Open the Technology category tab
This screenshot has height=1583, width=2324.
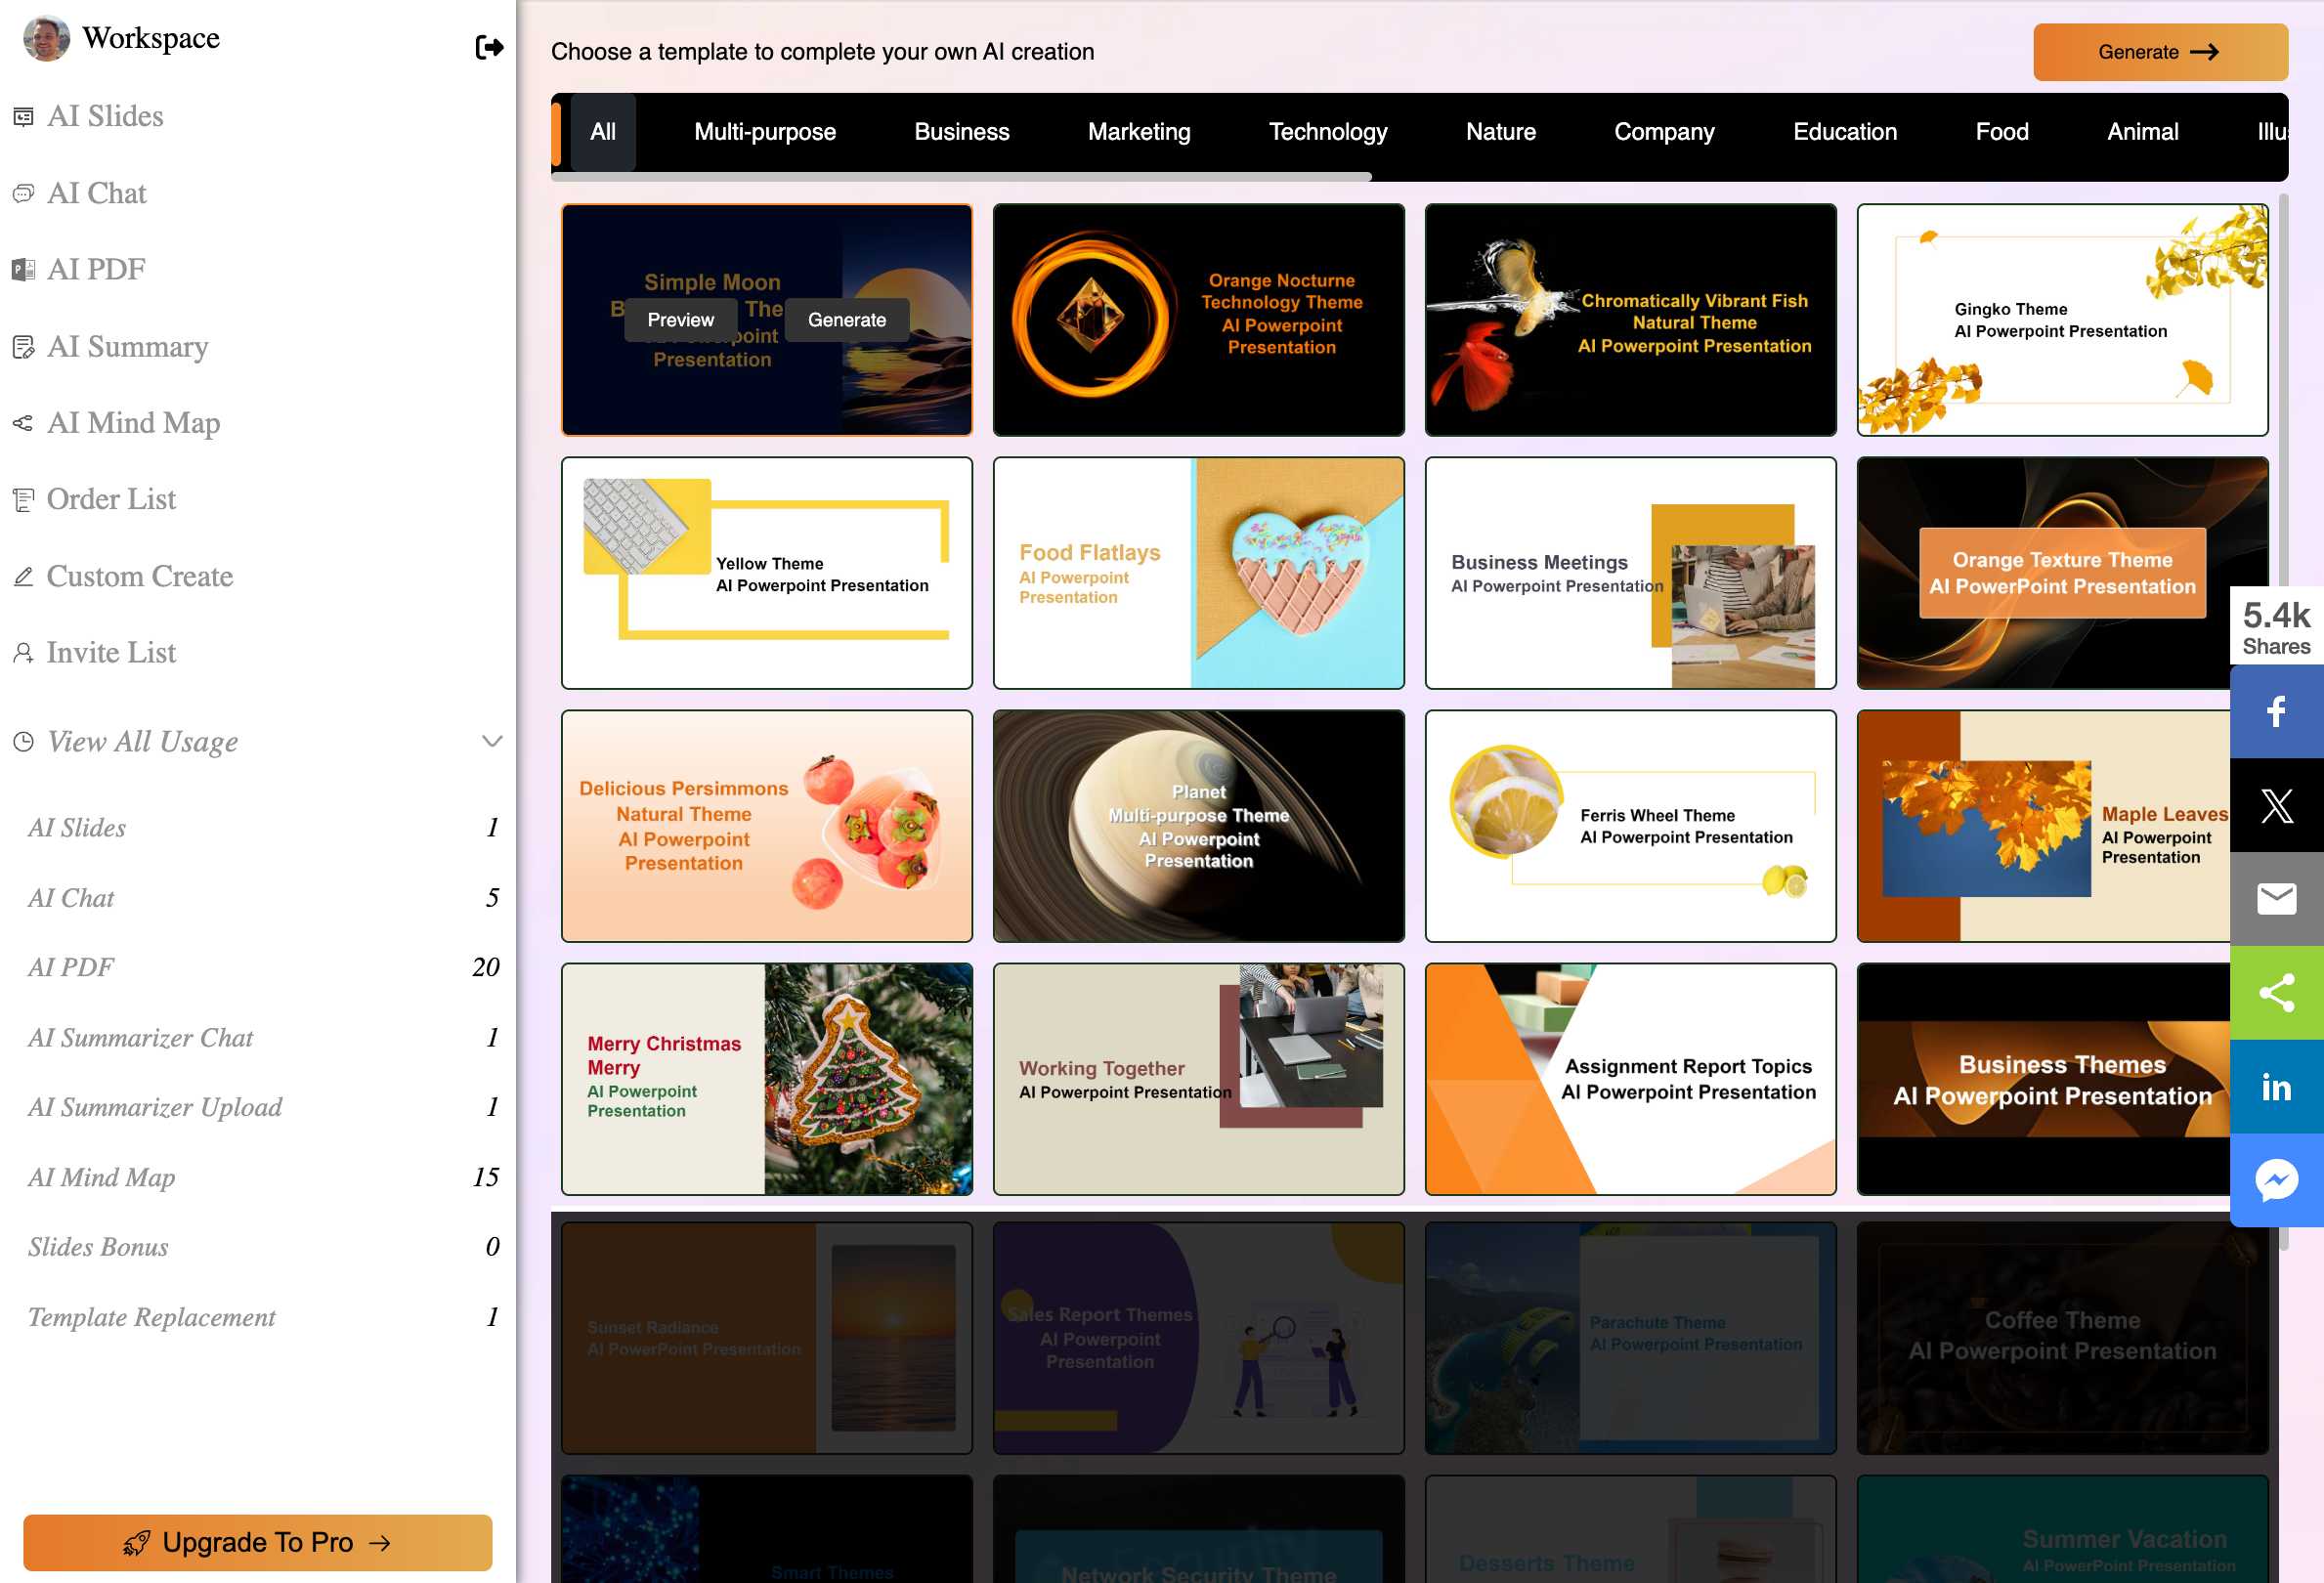(x=1328, y=132)
